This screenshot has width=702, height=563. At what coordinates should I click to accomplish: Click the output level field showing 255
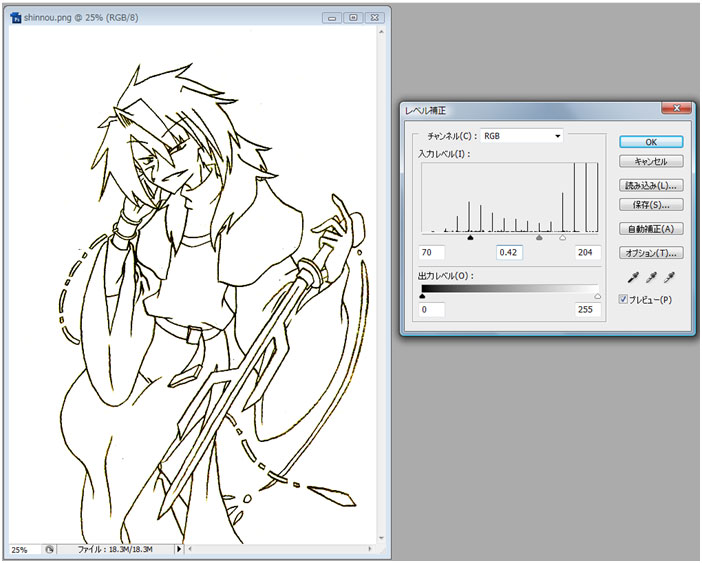[587, 310]
